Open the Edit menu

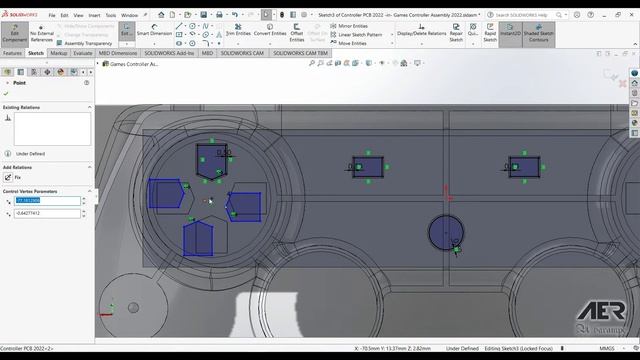pos(64,15)
